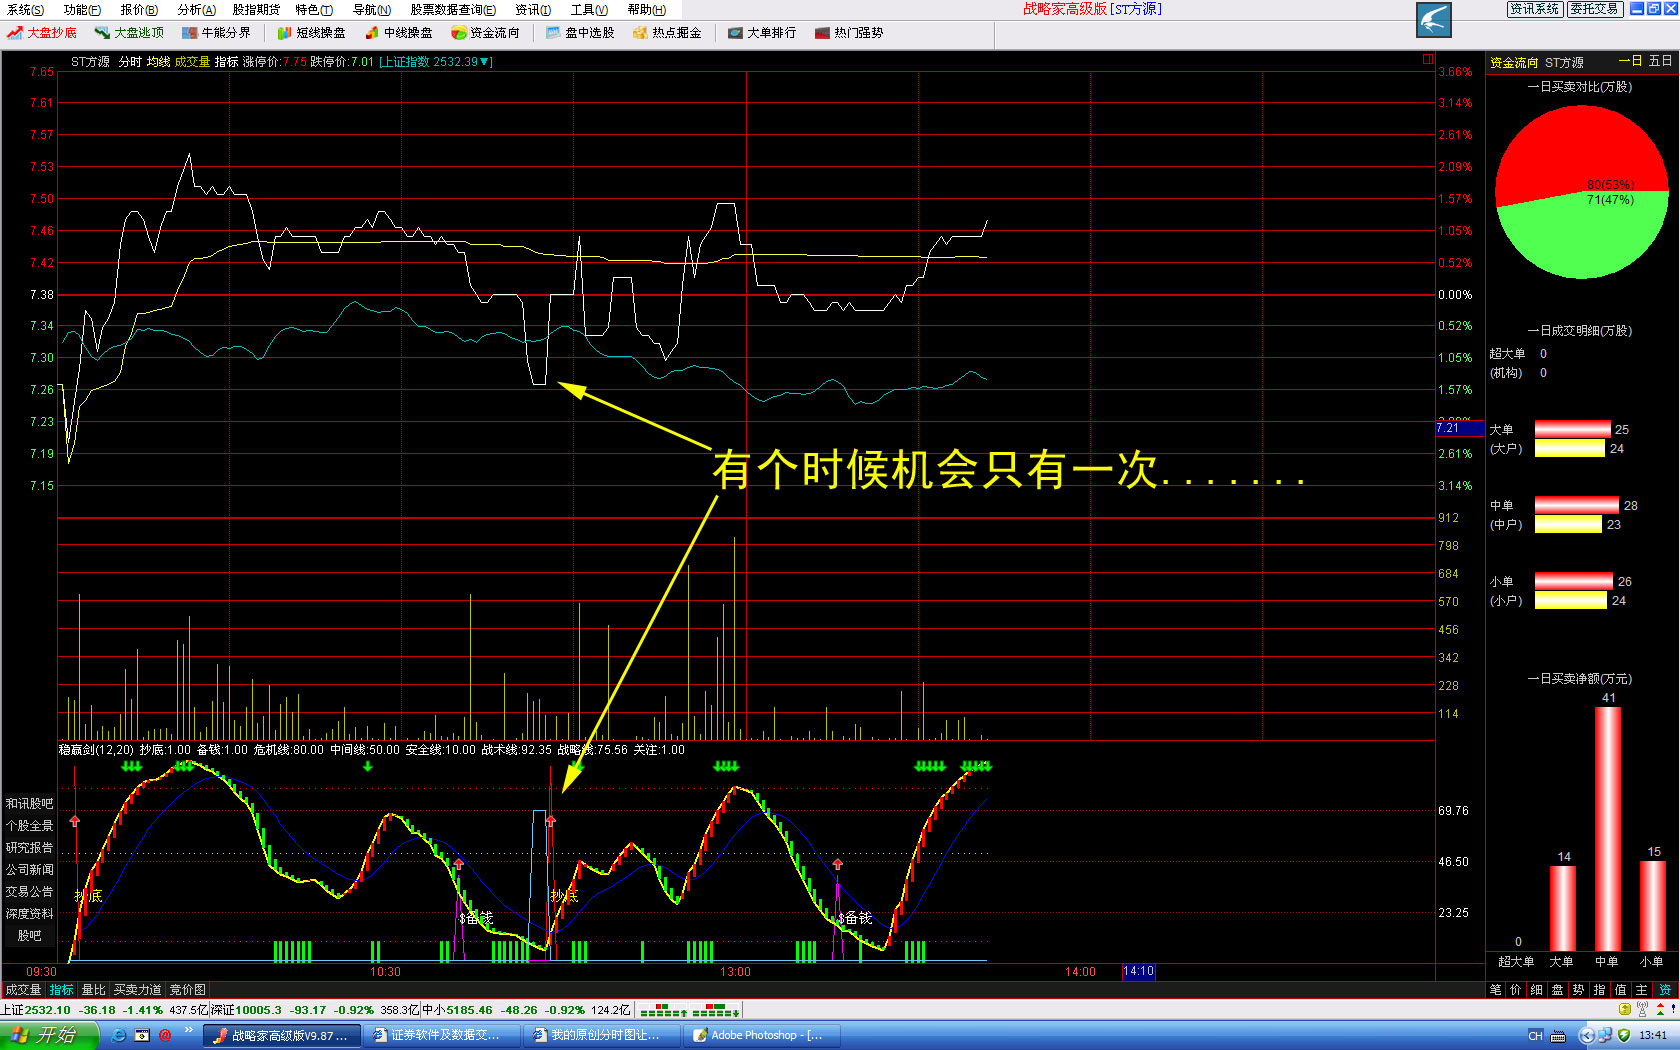Expand hidden system tray icons

(x=1586, y=1035)
